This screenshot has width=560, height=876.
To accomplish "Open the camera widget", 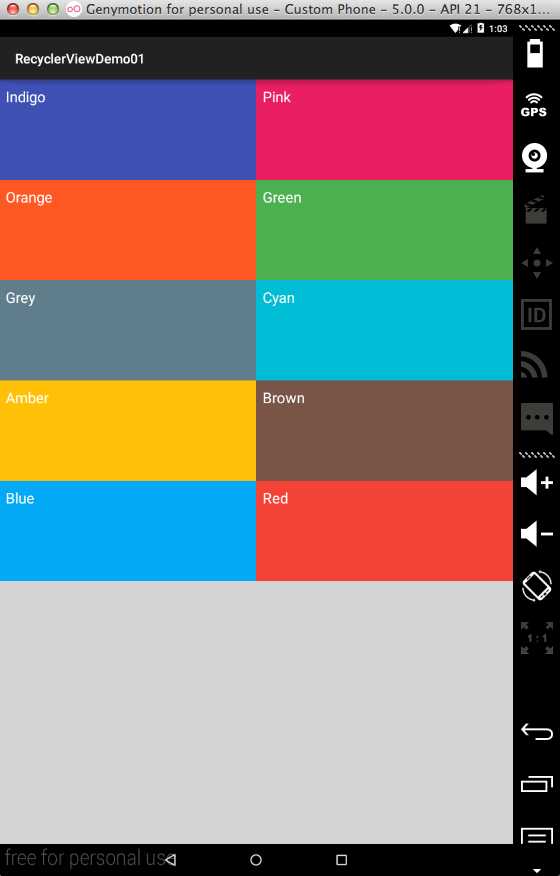I will pos(534,158).
